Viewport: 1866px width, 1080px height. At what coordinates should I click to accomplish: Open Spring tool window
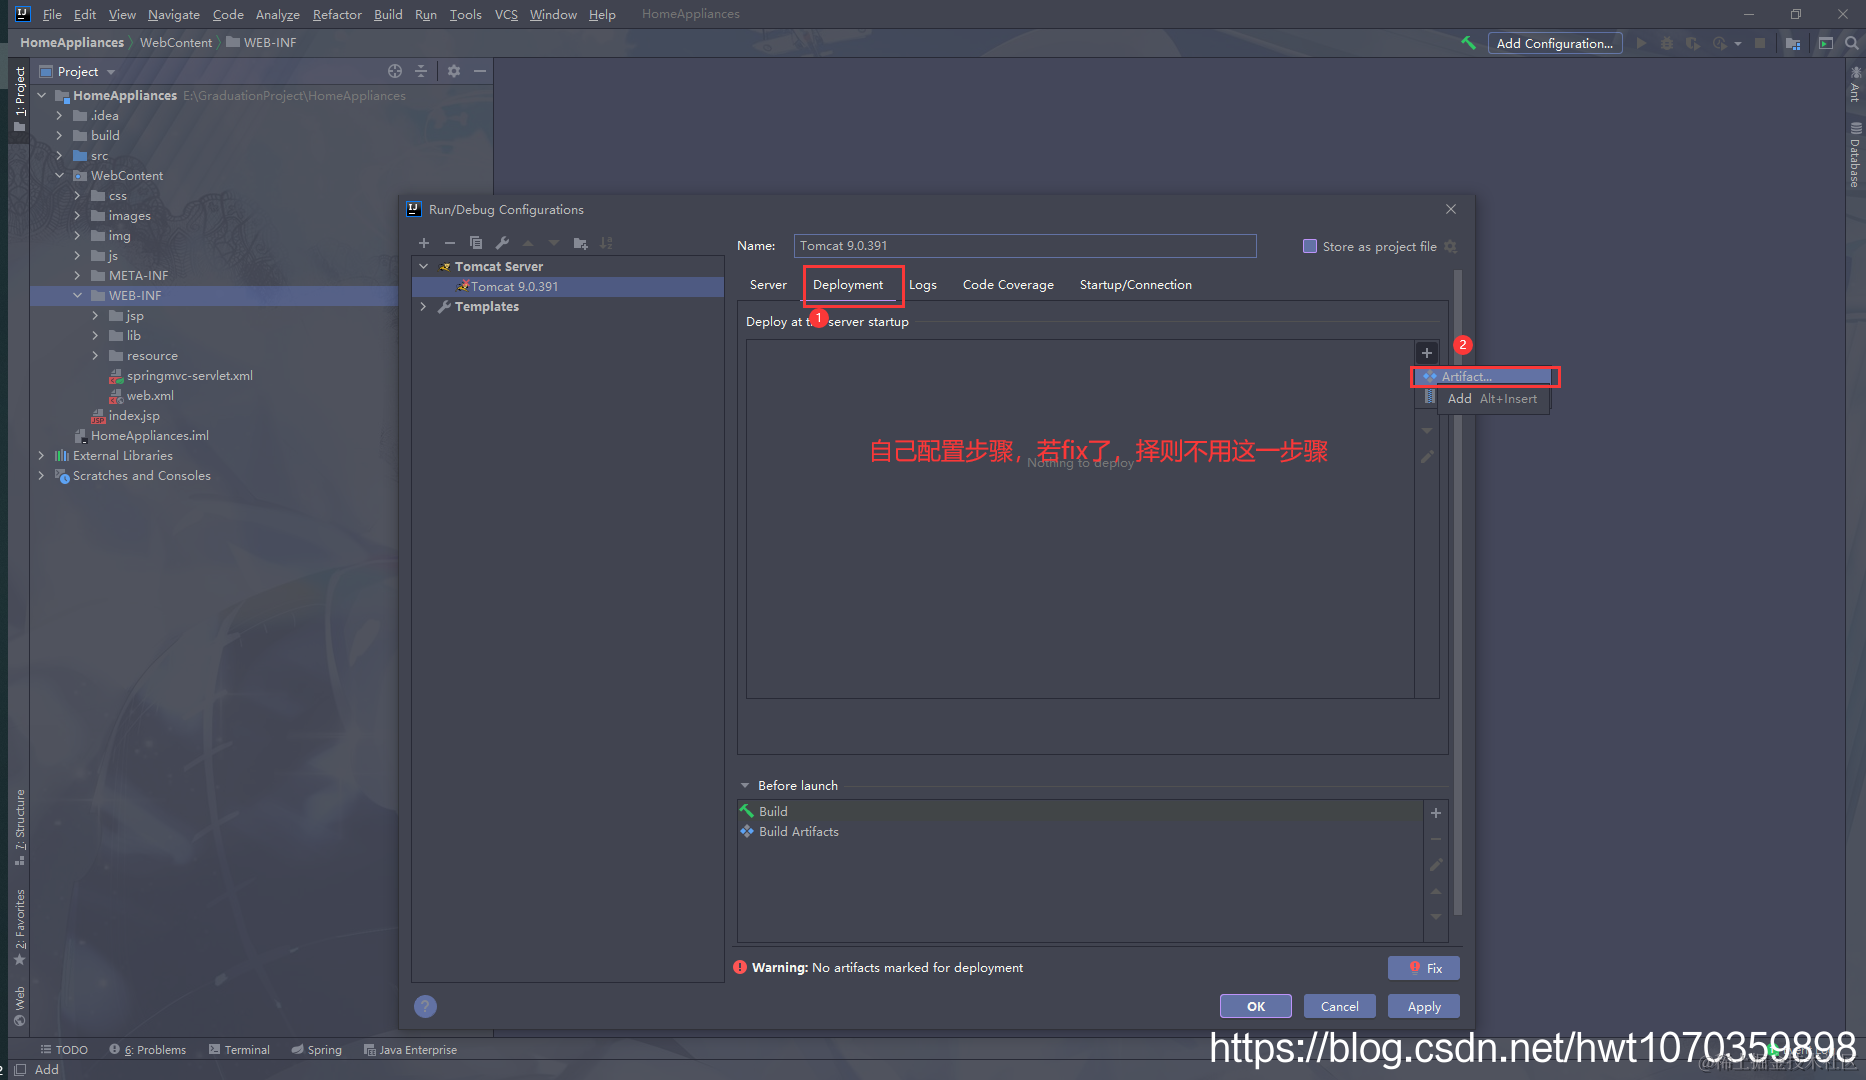[x=316, y=1050]
